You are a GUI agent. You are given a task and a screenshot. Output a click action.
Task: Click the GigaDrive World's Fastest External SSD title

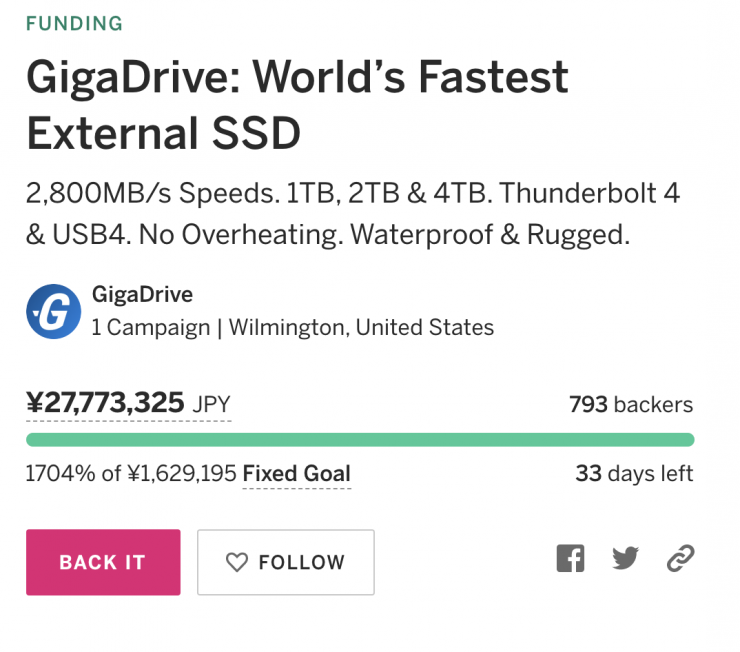tap(297, 104)
